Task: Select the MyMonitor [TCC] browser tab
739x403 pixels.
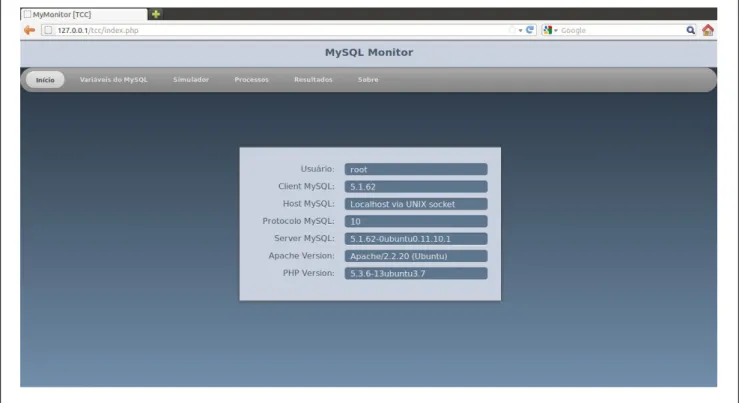Action: 84,14
